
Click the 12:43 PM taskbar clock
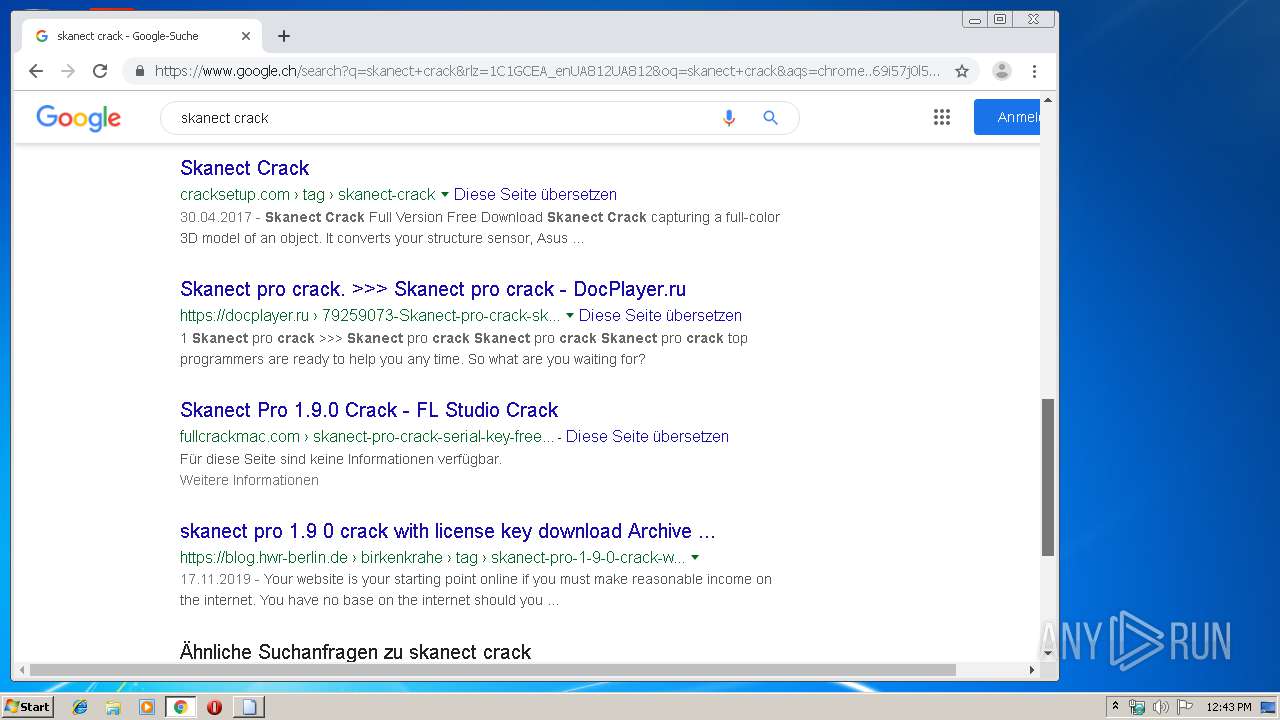1229,707
